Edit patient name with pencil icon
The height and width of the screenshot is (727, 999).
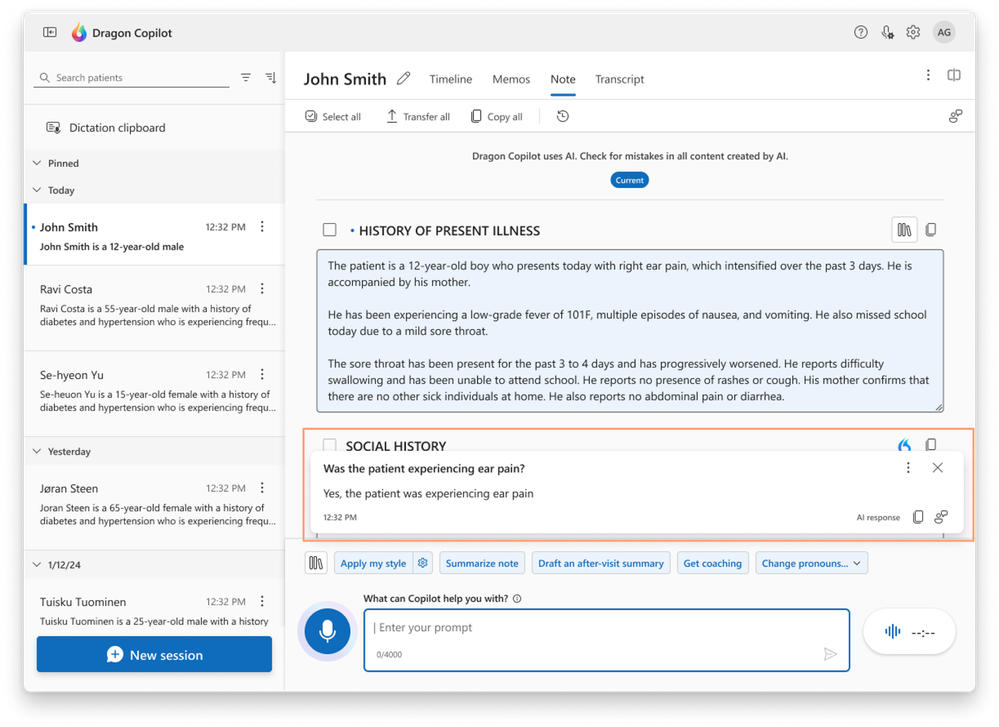click(403, 78)
